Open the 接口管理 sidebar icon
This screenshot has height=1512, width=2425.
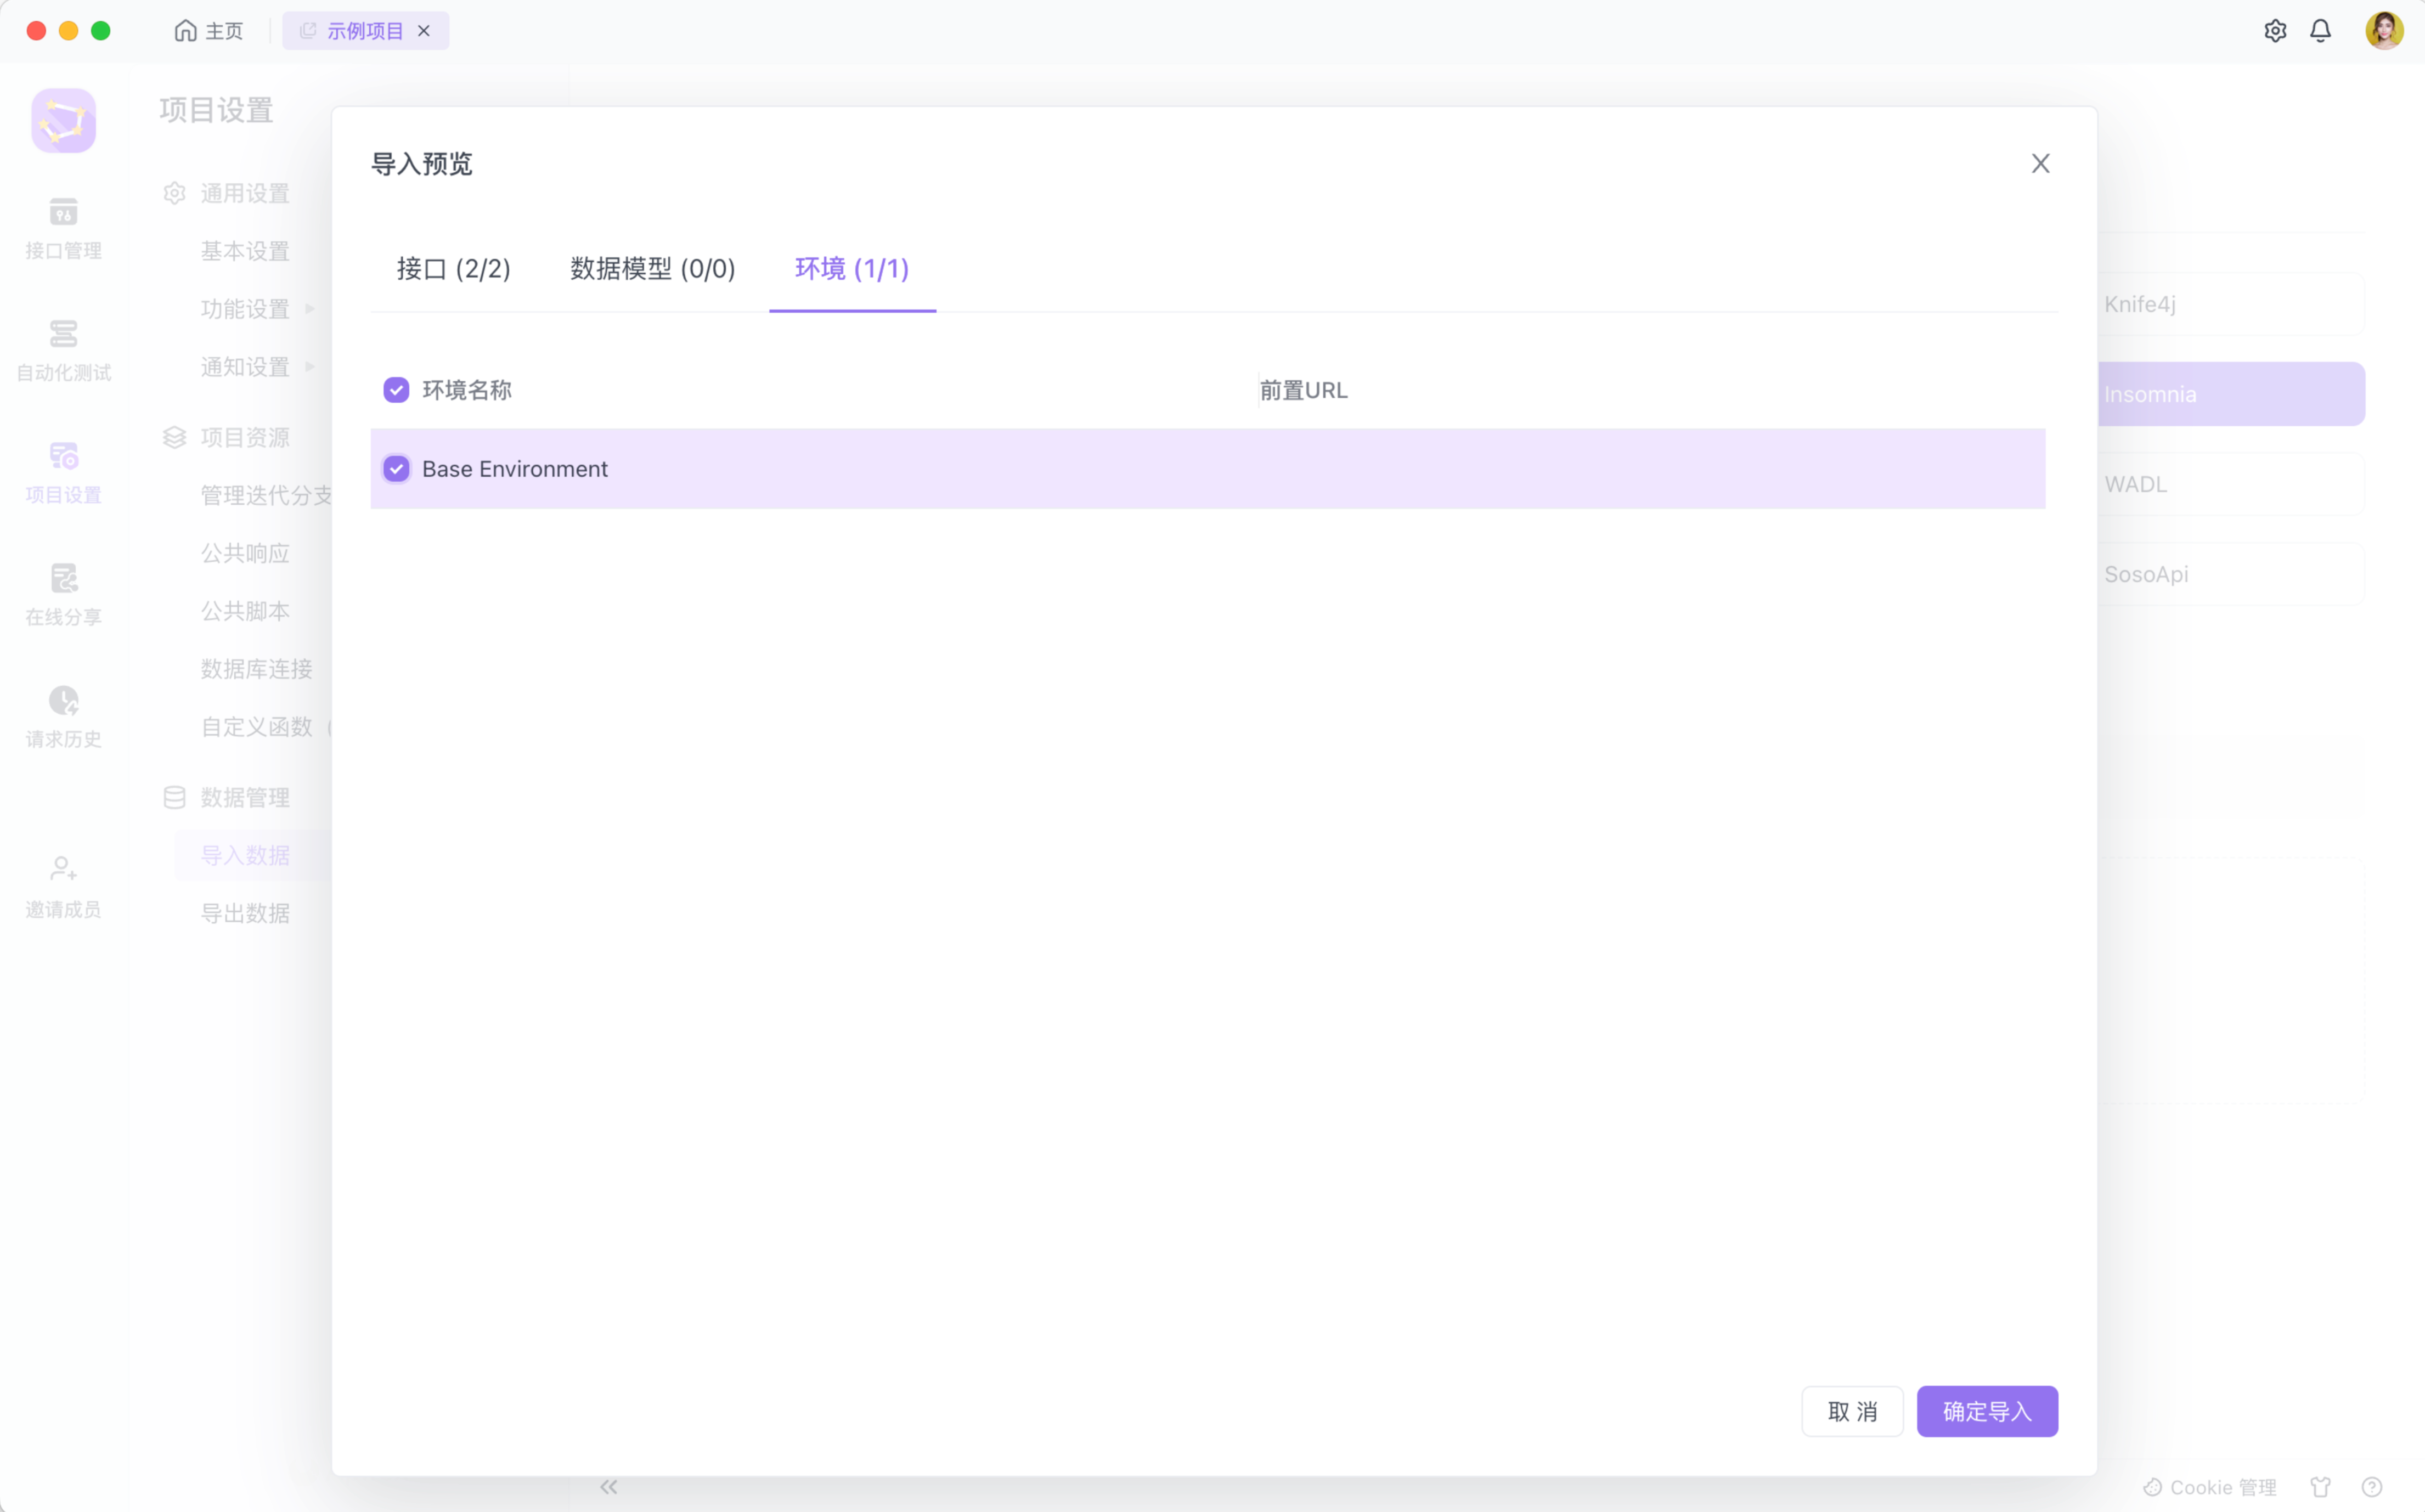point(63,213)
